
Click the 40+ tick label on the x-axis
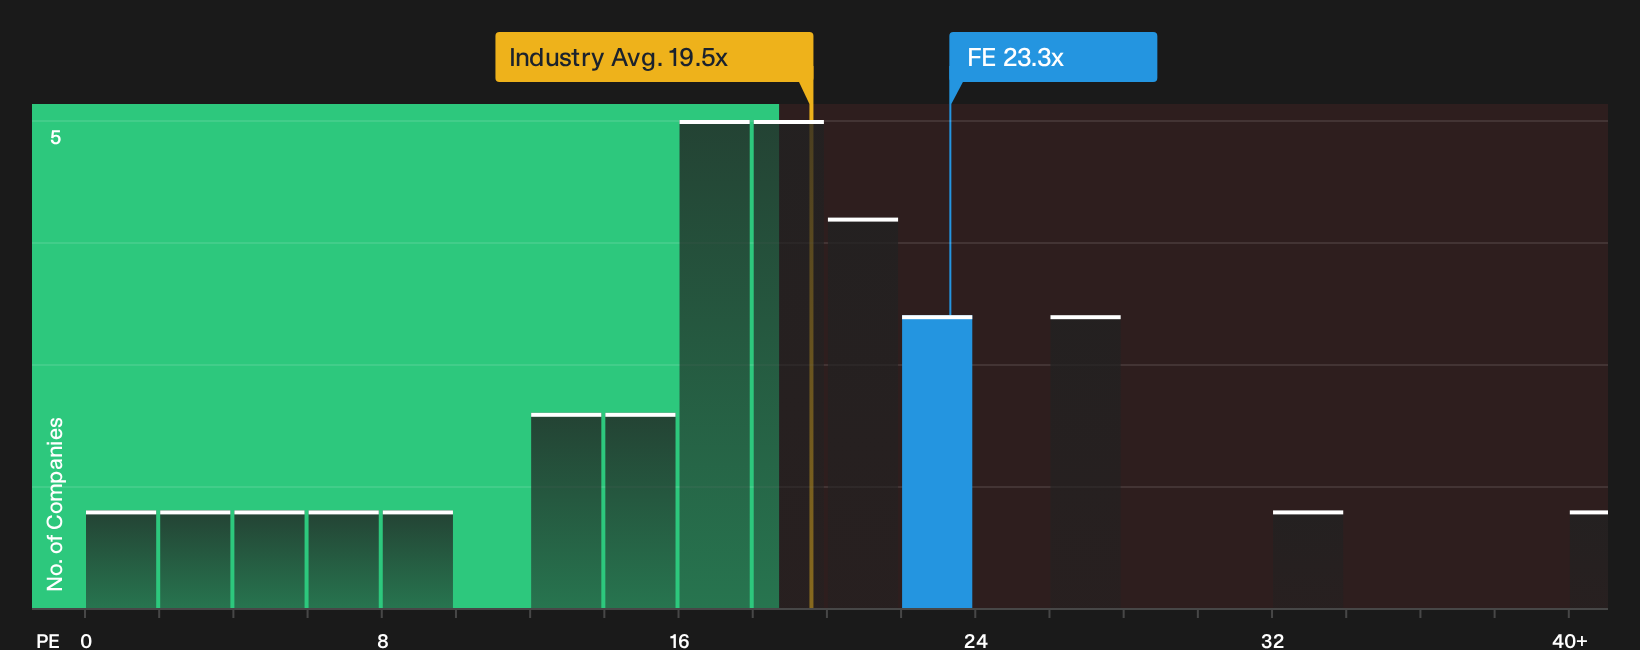click(x=1569, y=640)
